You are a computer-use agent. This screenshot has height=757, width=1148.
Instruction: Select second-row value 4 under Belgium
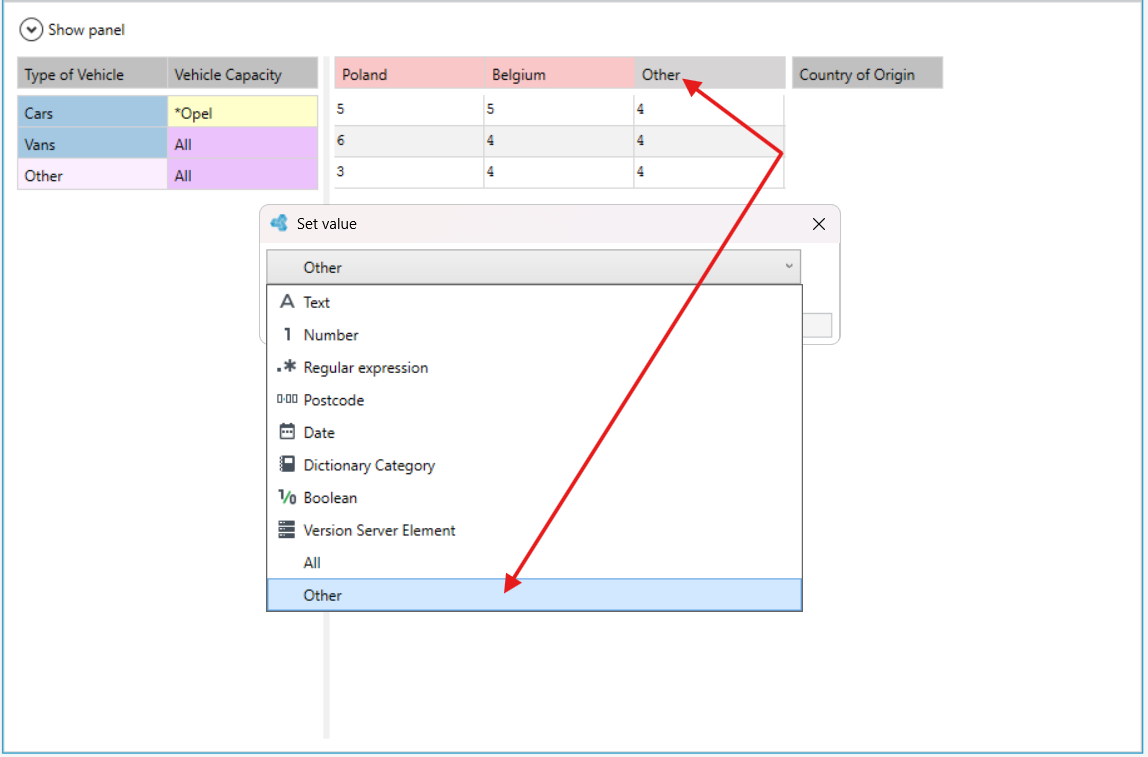coord(559,141)
